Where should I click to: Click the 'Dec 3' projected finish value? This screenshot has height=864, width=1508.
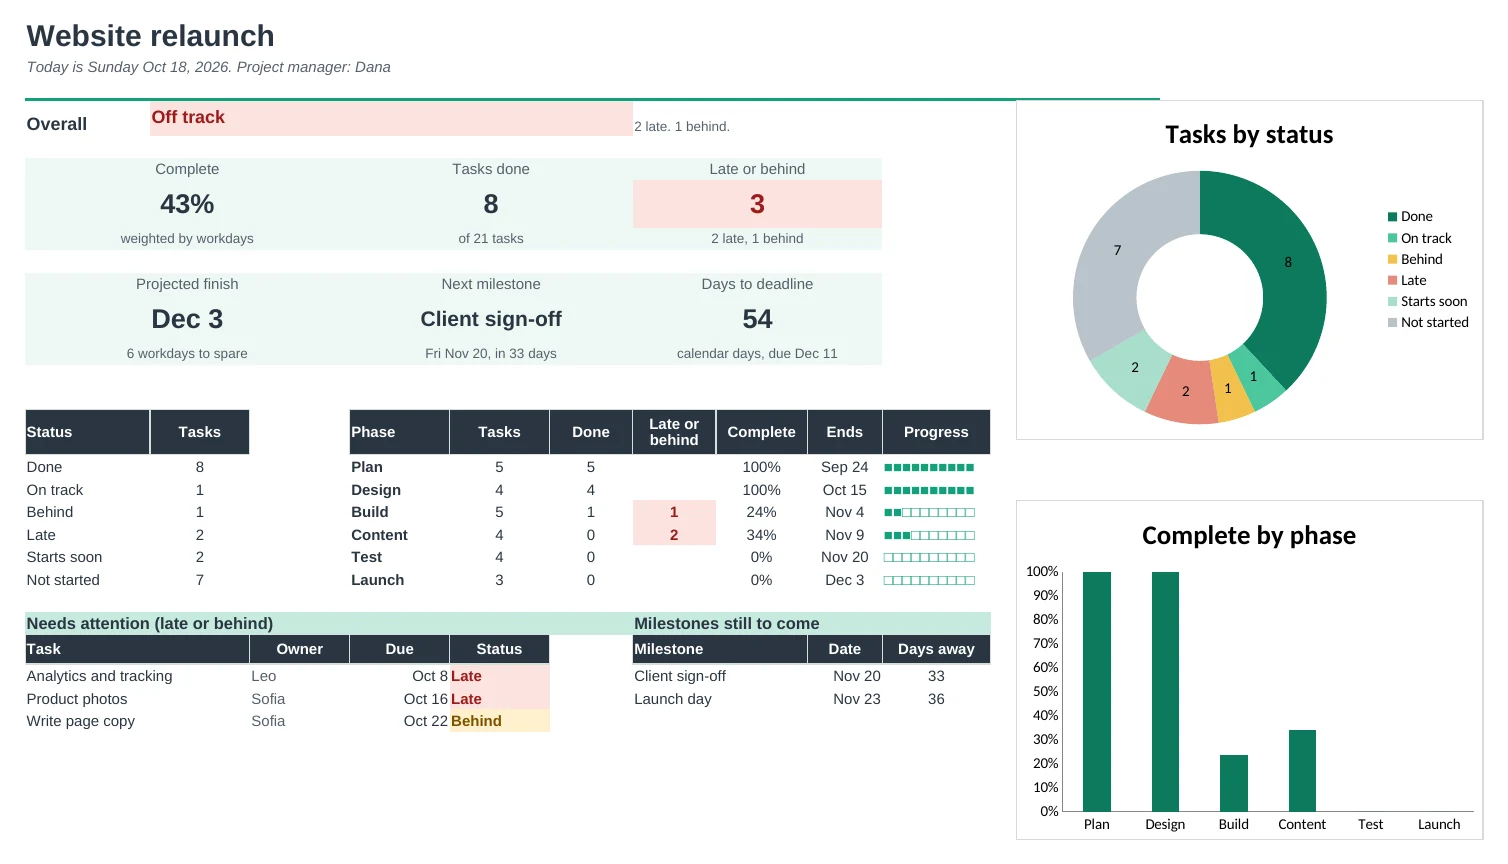(187, 319)
